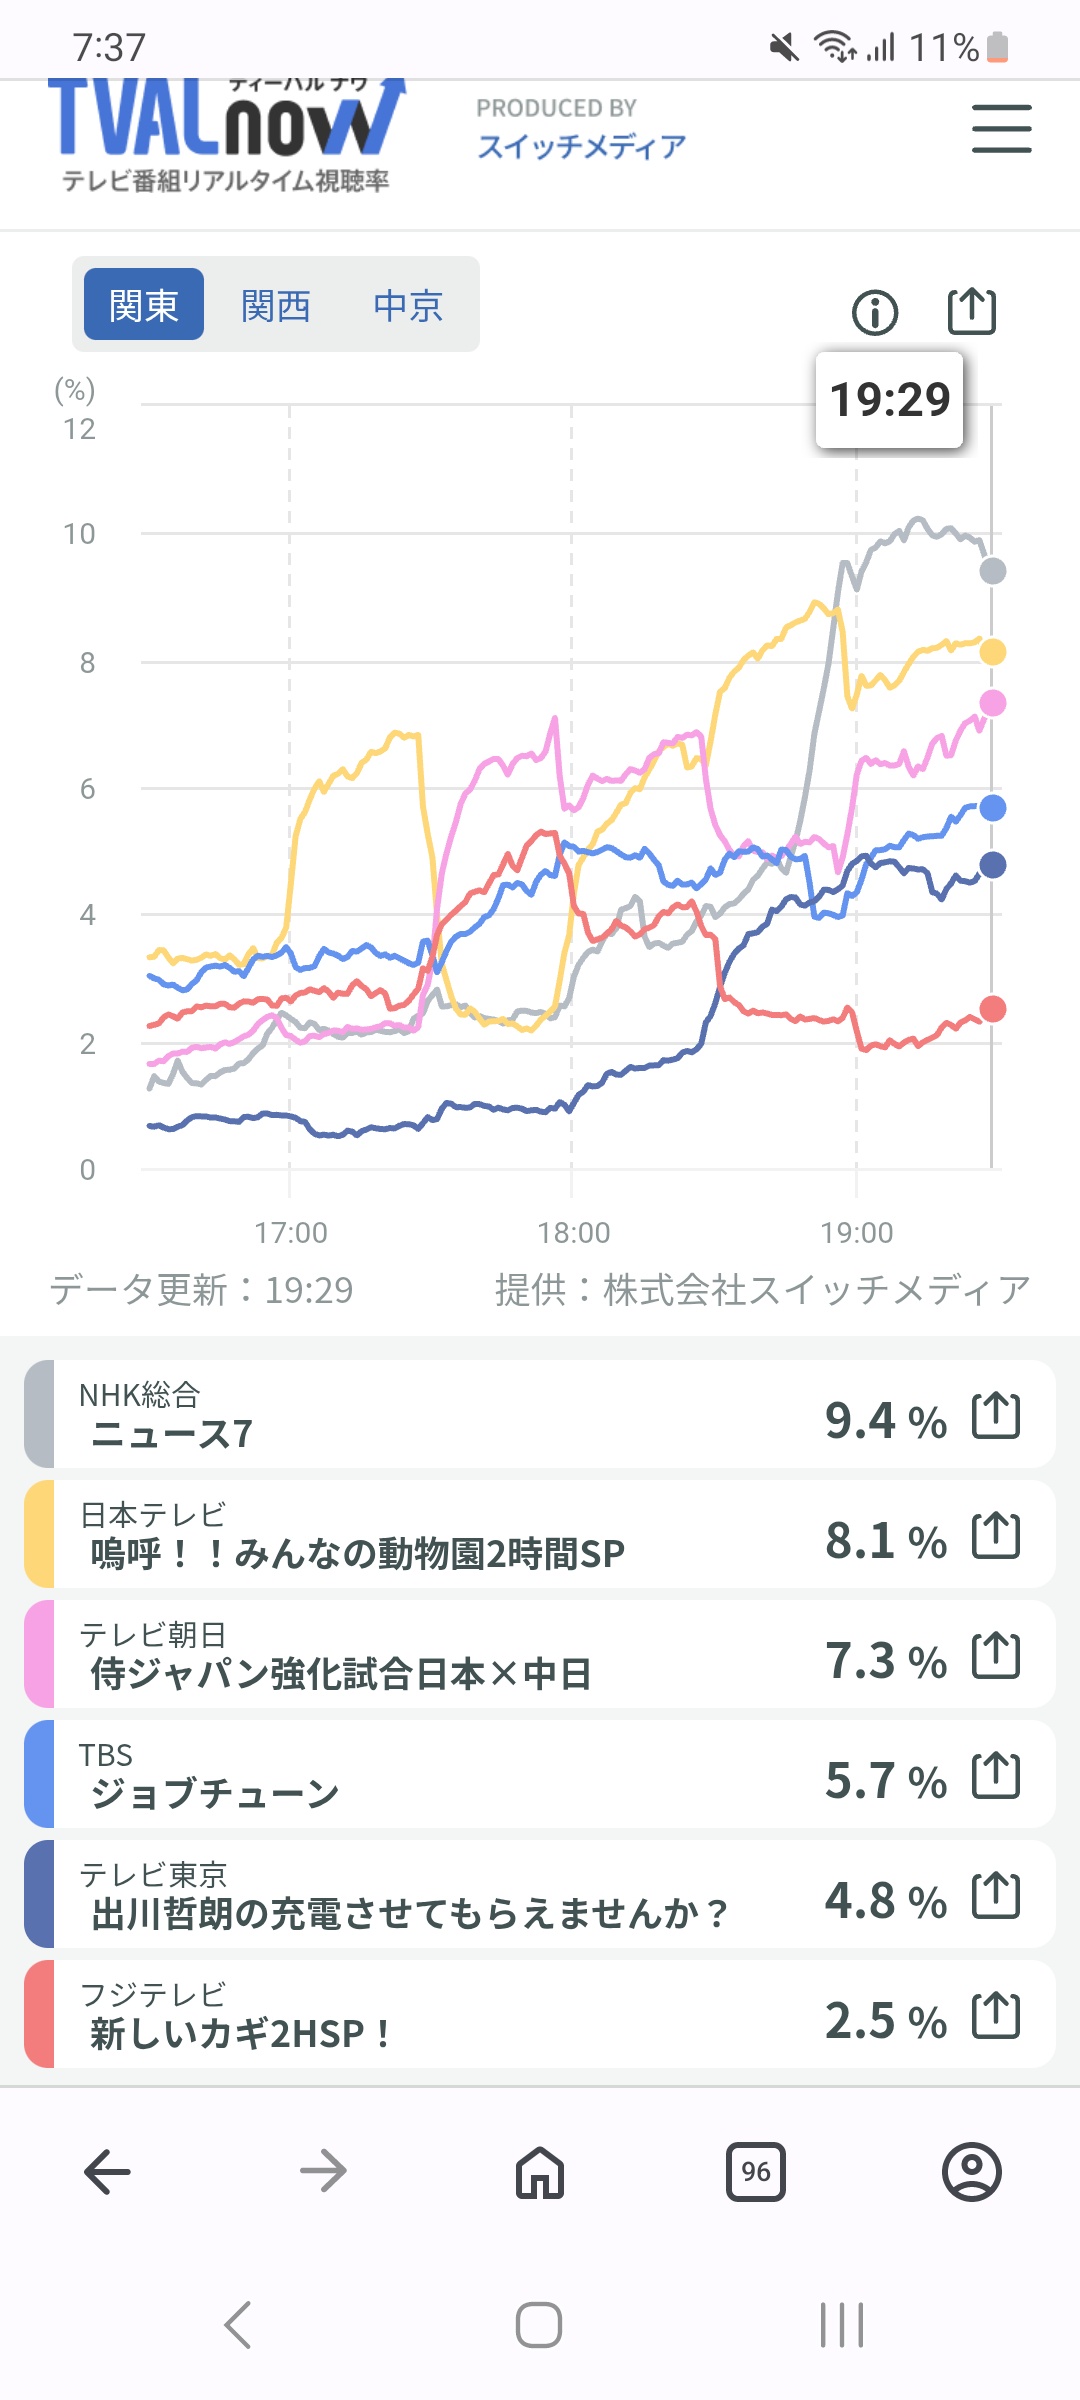Open スイッチメディア producer link
Viewport: 1080px width, 2400px height.
[581, 146]
